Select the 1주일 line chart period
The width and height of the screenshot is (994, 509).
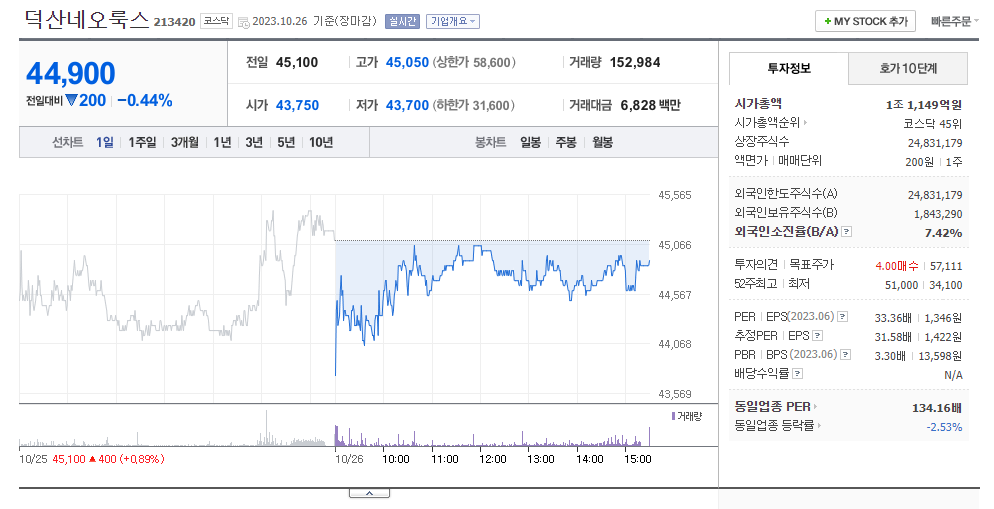point(142,143)
